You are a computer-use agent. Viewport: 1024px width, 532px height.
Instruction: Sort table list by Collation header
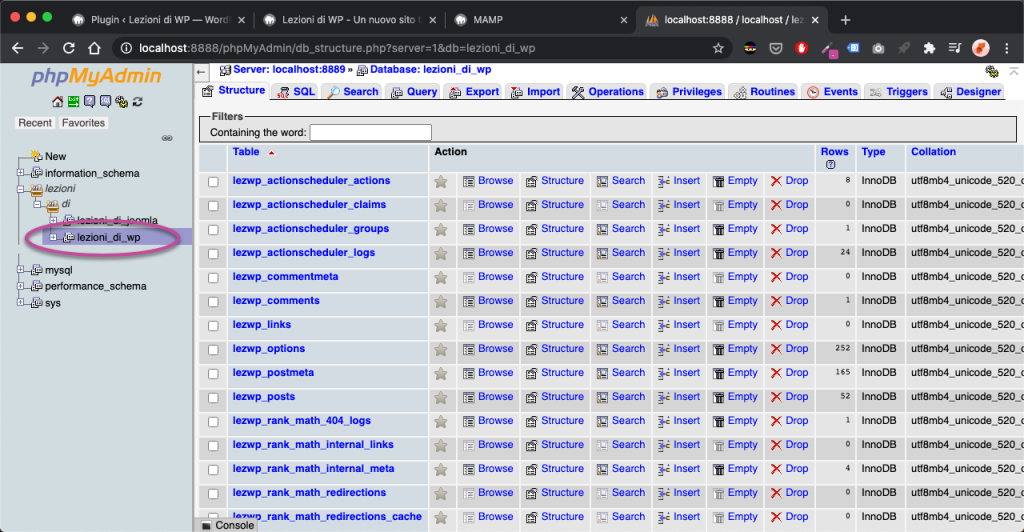pos(933,152)
